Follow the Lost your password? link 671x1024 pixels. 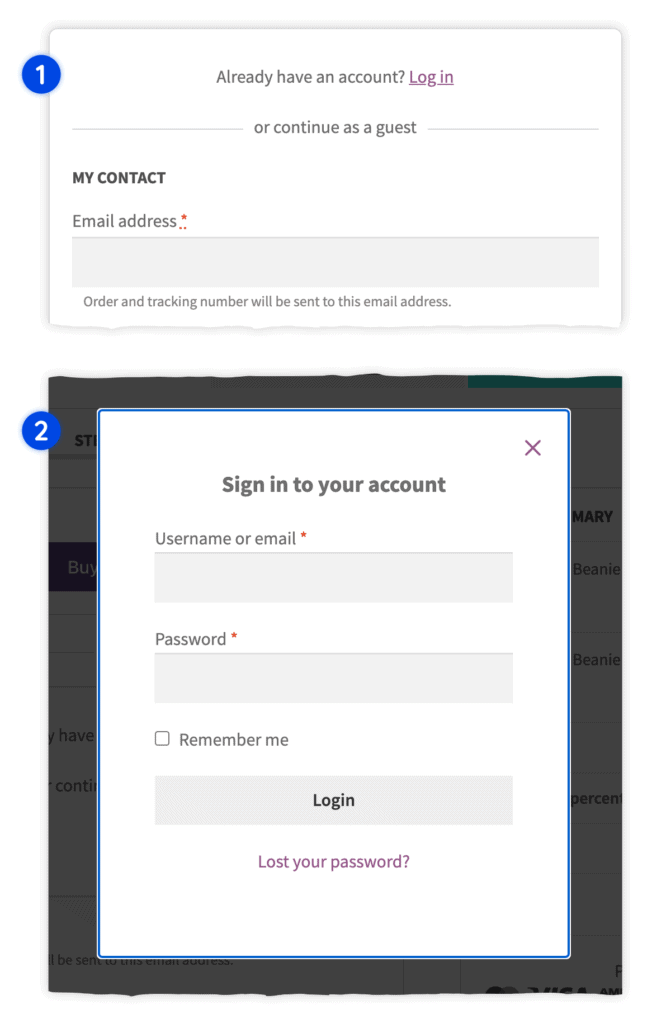click(334, 862)
